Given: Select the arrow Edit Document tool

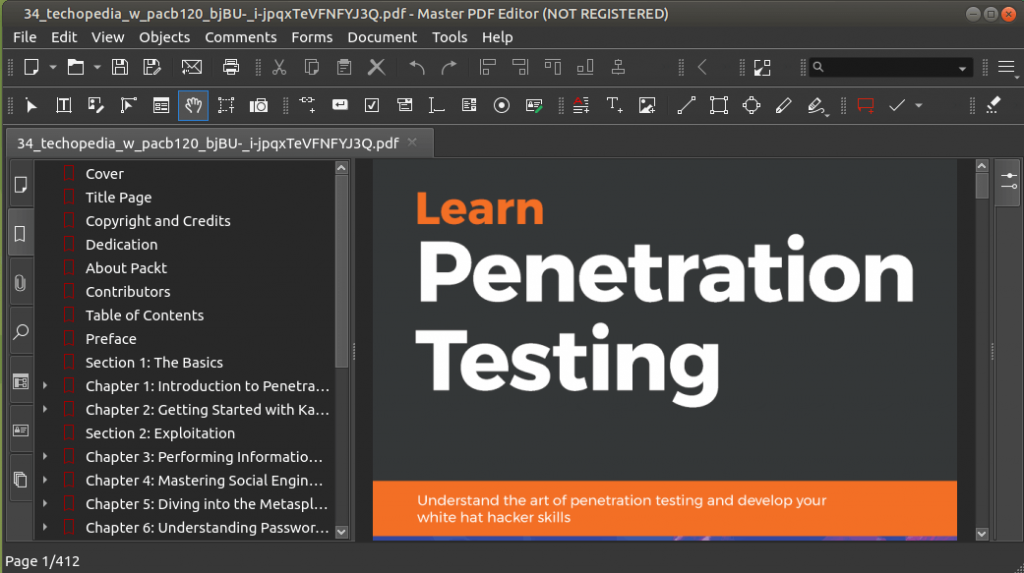Looking at the screenshot, I should click(31, 105).
